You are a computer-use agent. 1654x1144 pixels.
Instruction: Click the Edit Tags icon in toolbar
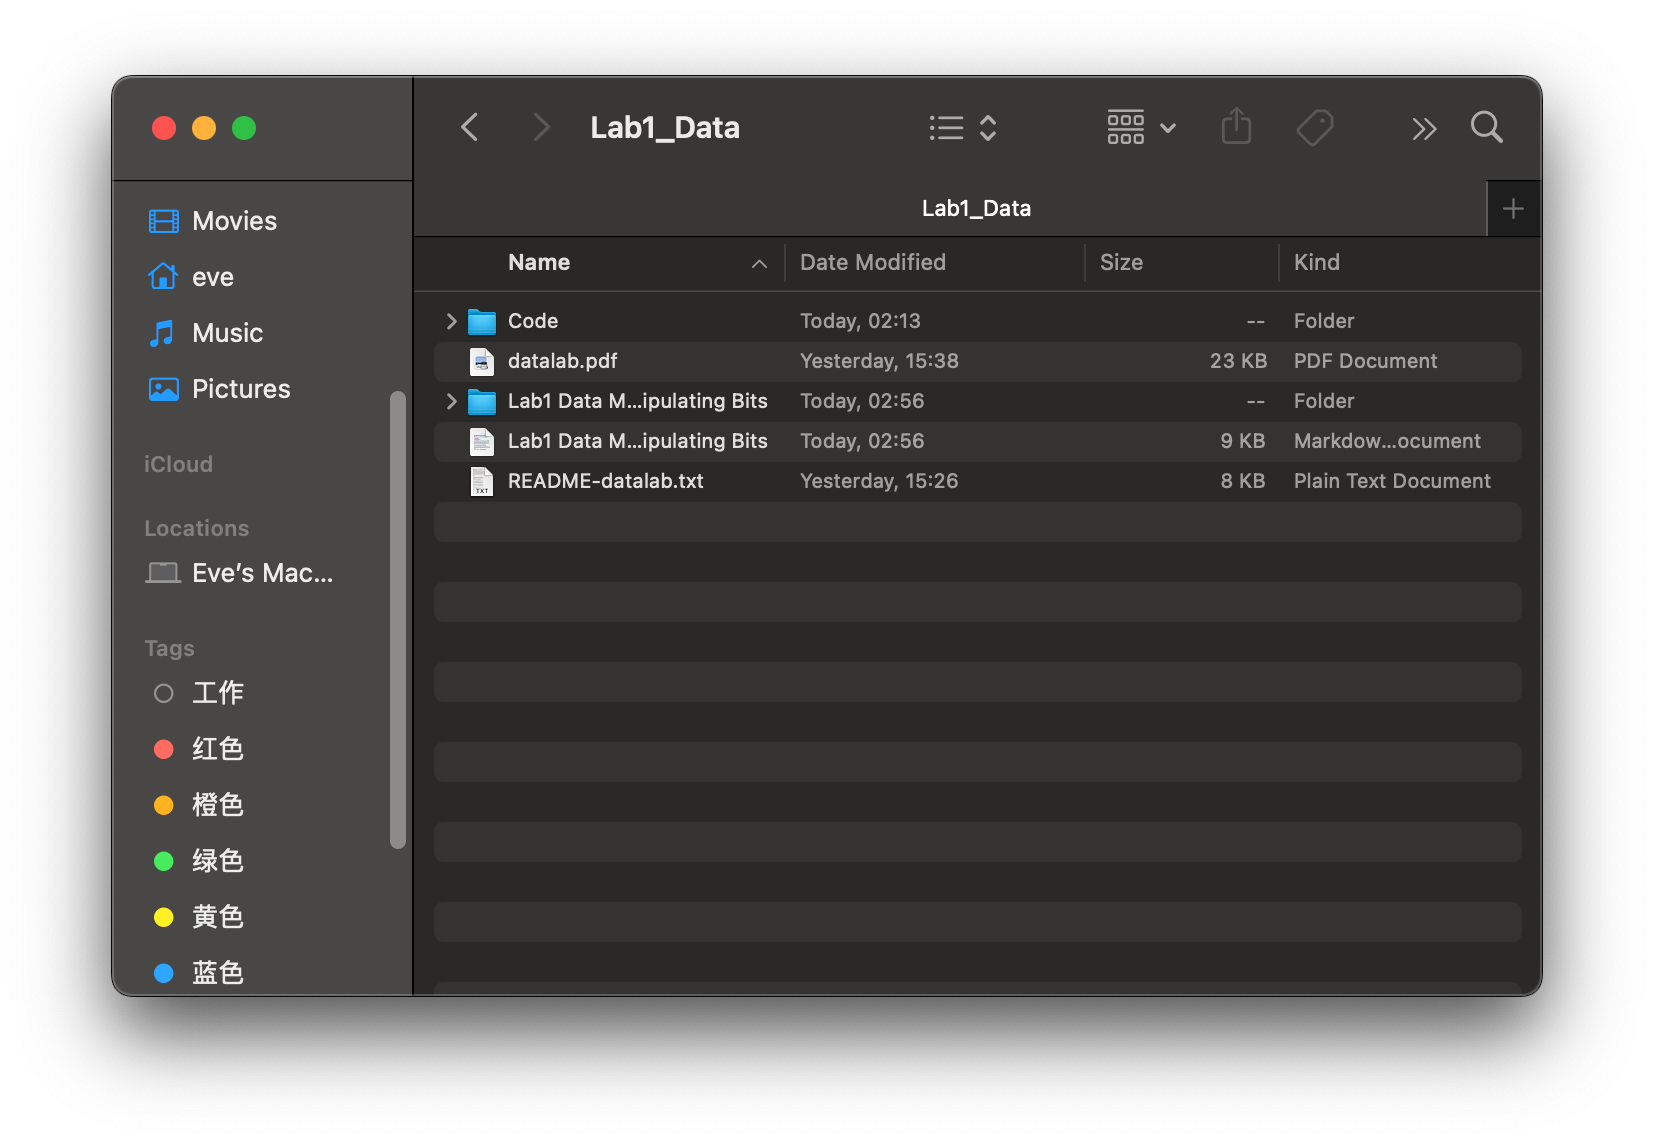pyautogui.click(x=1315, y=127)
